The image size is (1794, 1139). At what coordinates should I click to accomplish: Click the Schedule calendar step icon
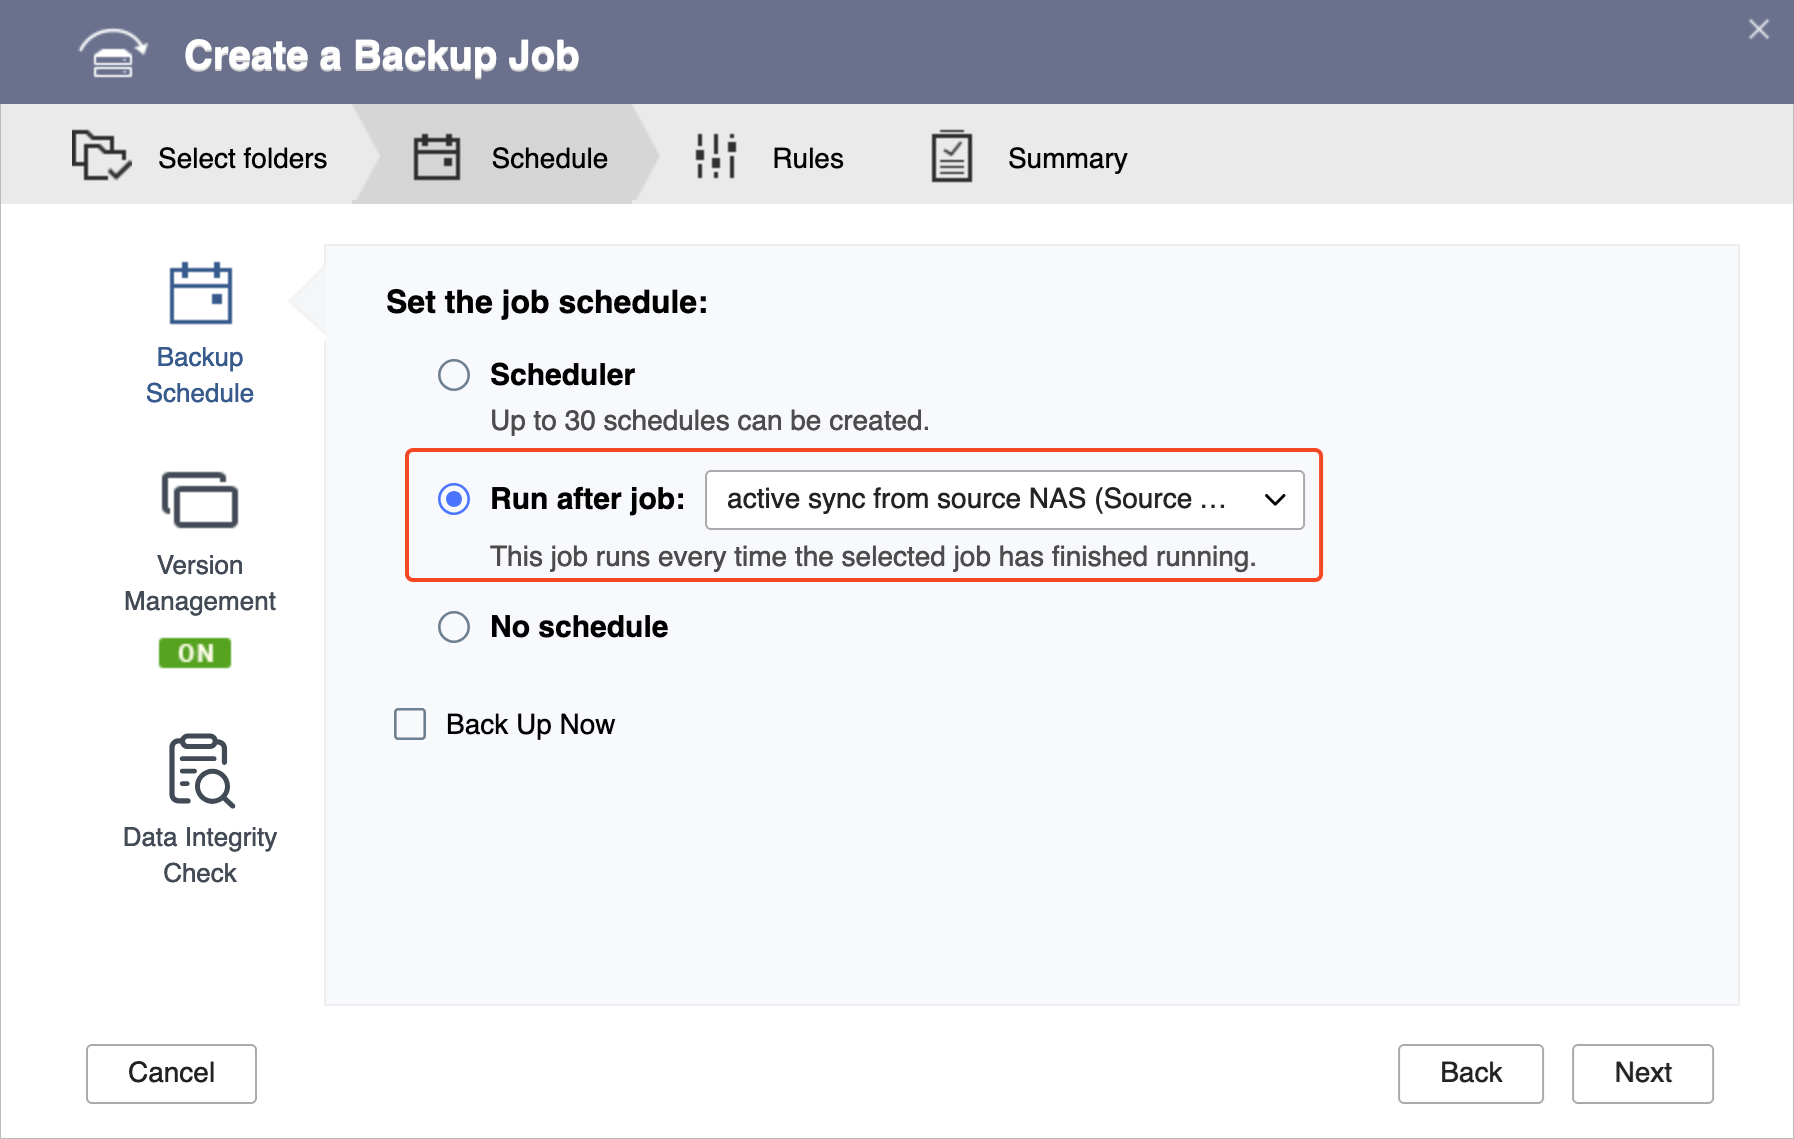[437, 157]
